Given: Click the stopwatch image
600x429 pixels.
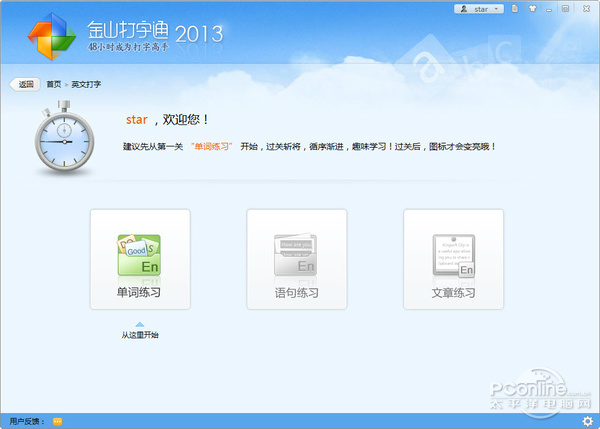Looking at the screenshot, I should pos(64,138).
